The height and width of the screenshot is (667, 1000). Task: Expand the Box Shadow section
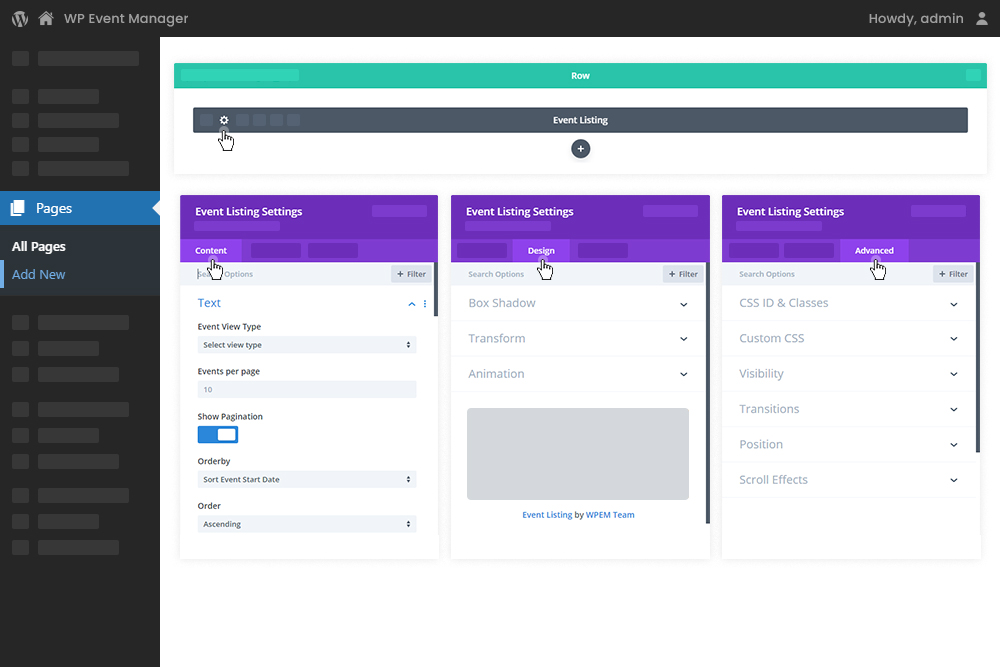pos(578,303)
